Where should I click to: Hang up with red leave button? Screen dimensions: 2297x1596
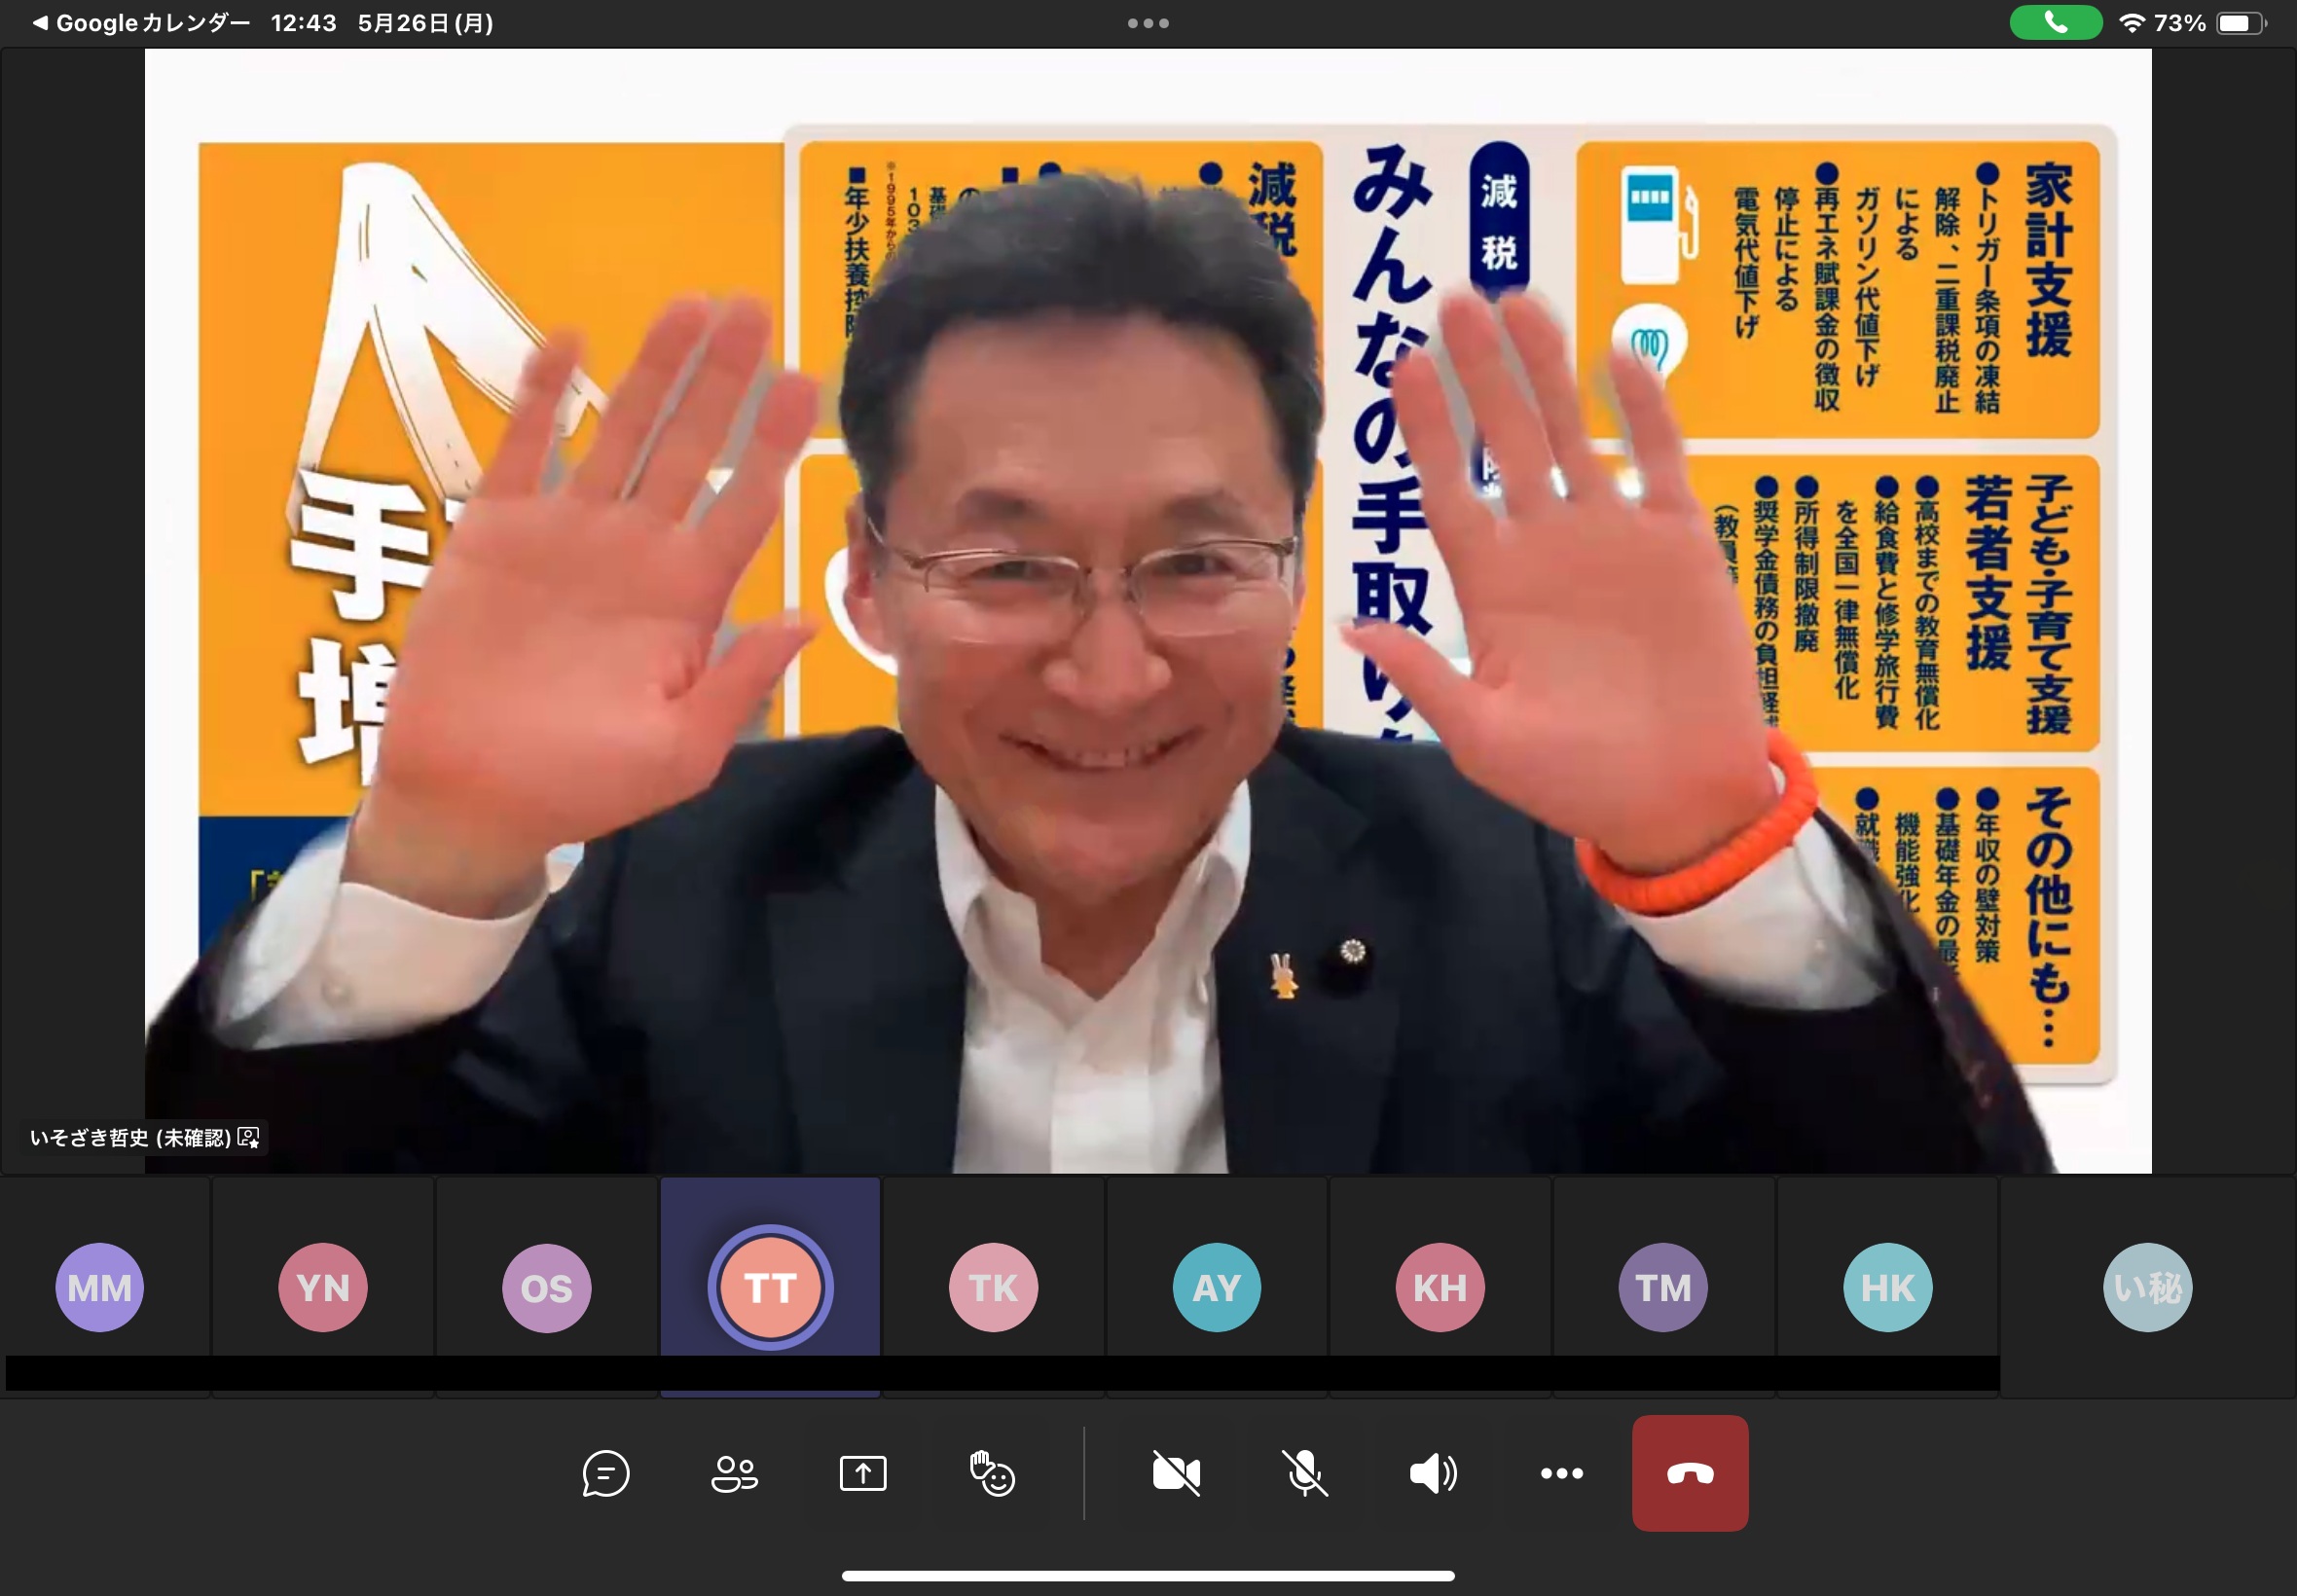pos(1690,1473)
